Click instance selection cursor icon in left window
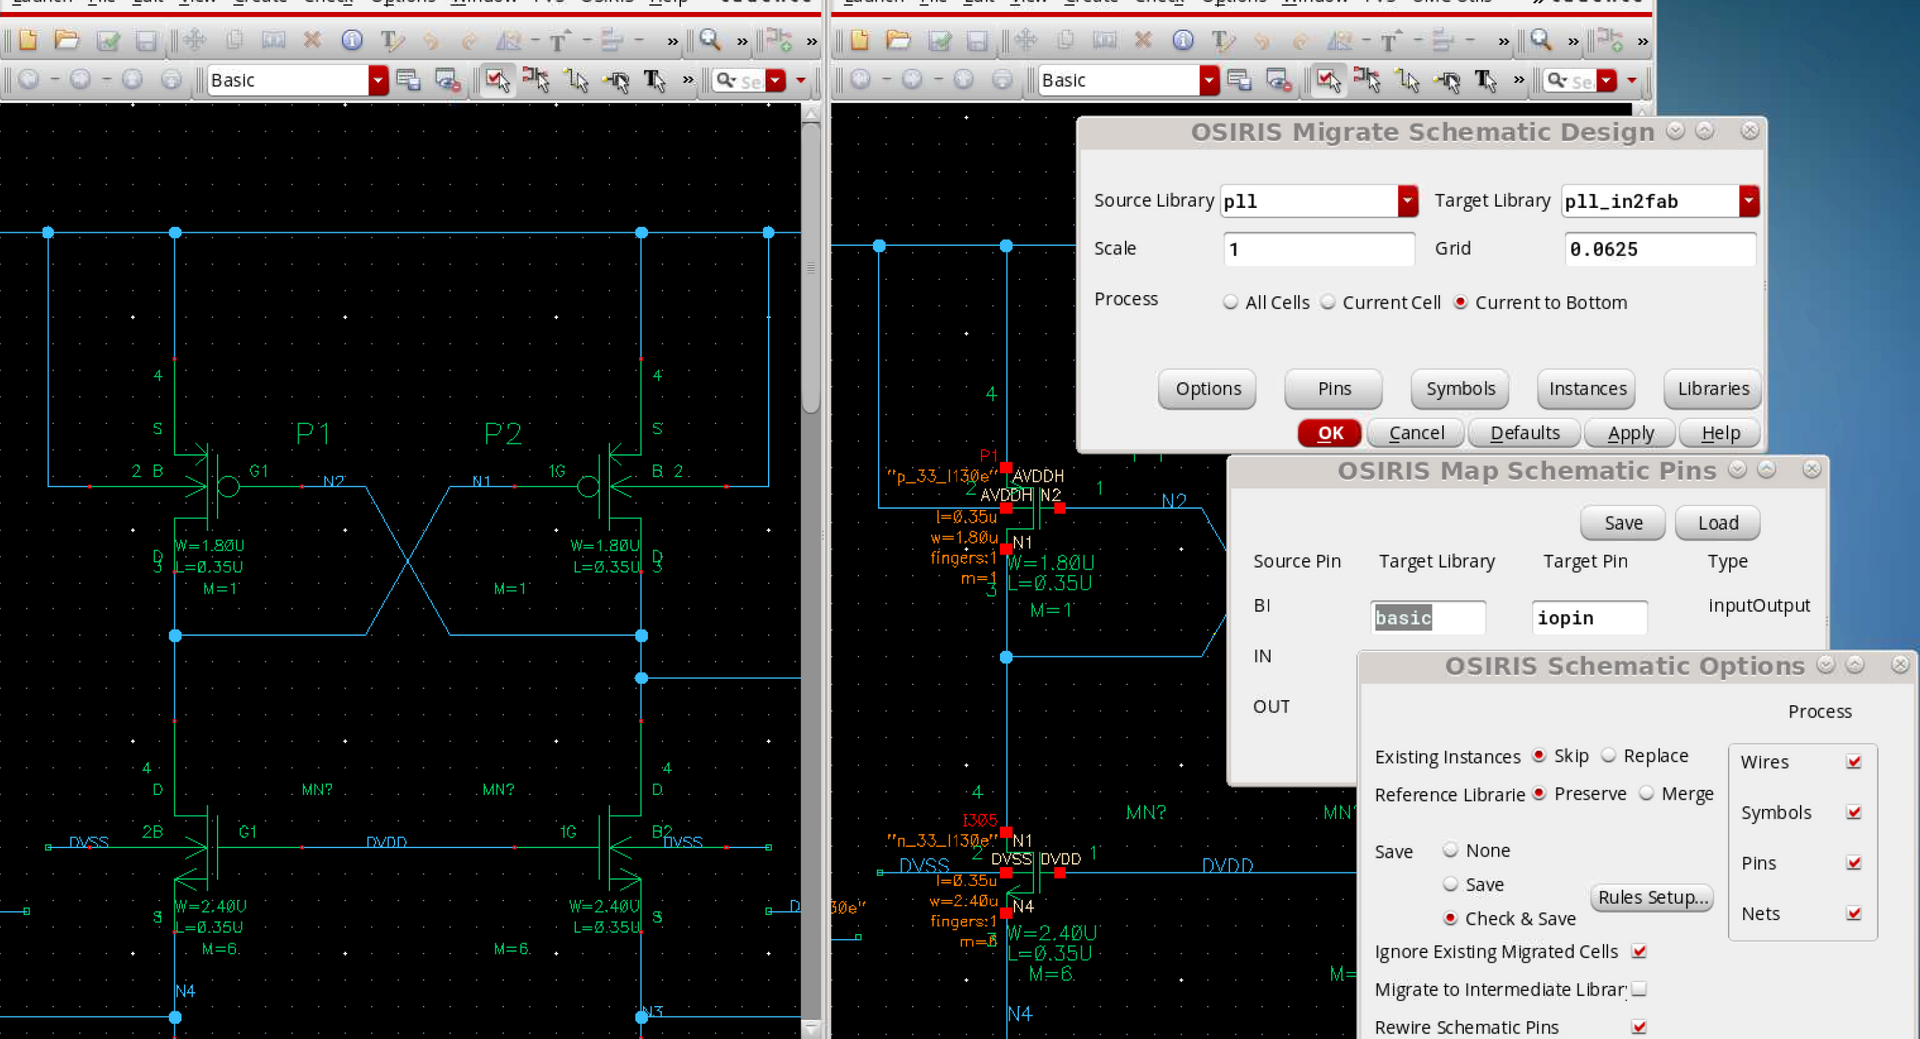This screenshot has width=1920, height=1039. [536, 80]
